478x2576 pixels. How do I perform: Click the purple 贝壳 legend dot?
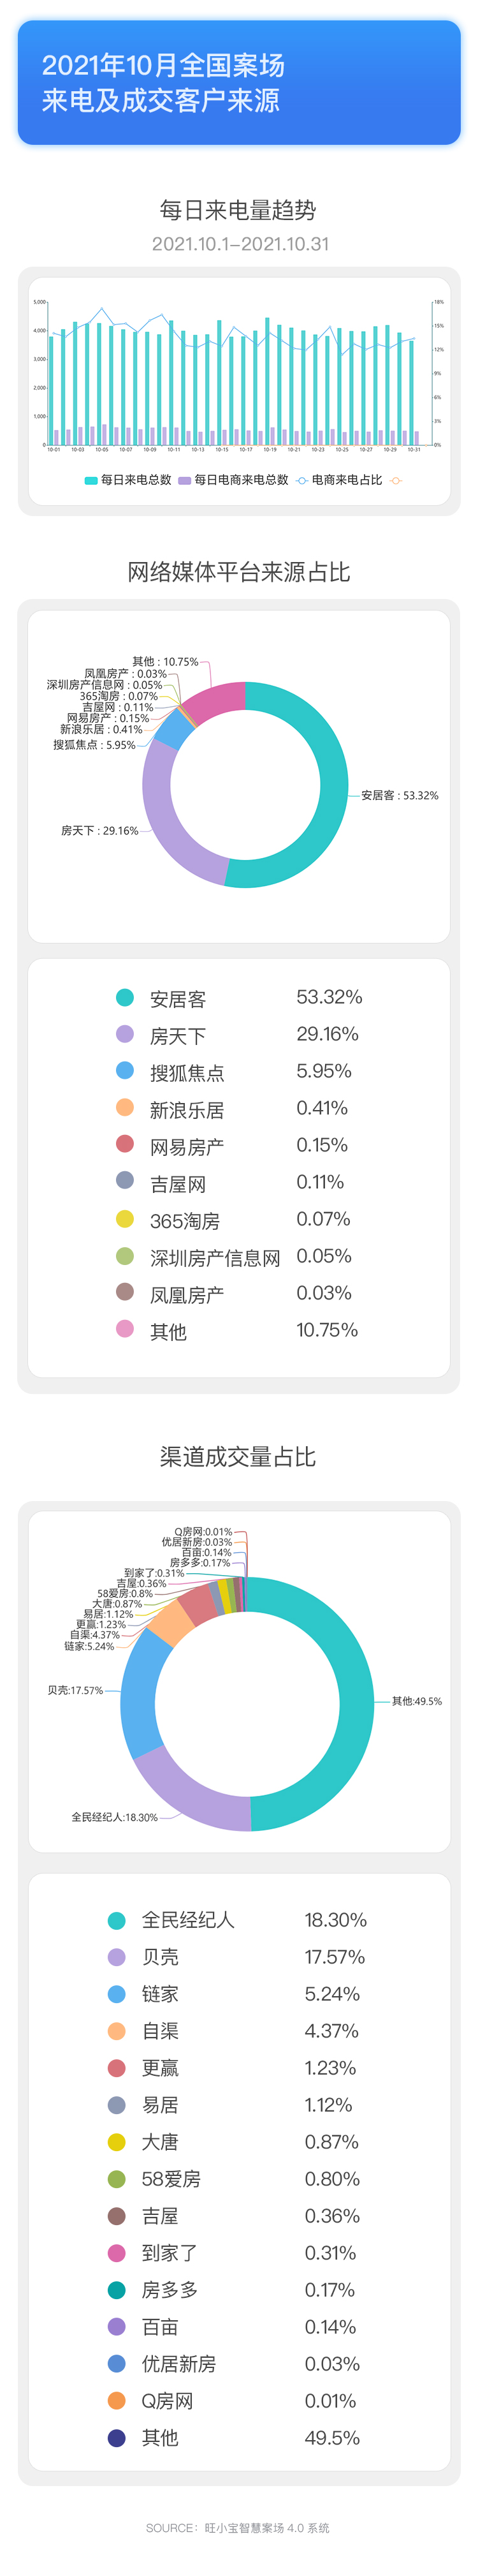click(117, 1957)
